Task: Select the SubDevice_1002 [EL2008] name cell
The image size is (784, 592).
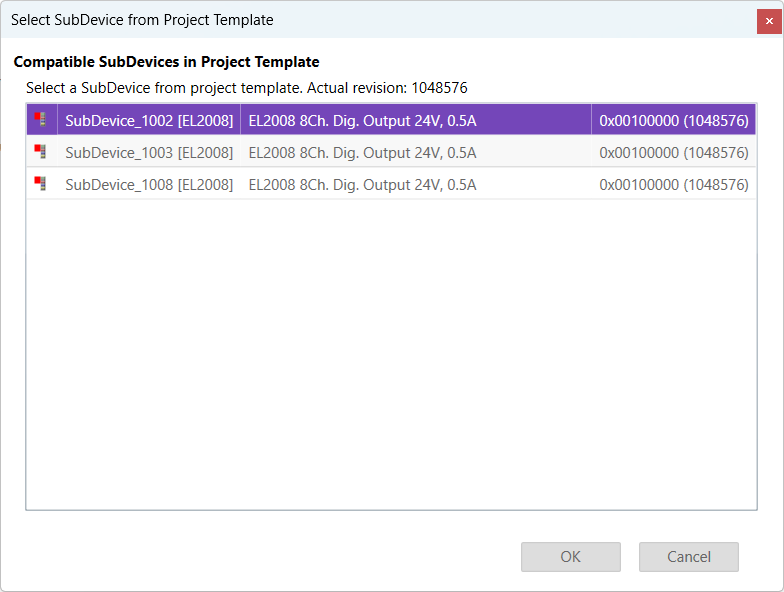Action: 149,120
